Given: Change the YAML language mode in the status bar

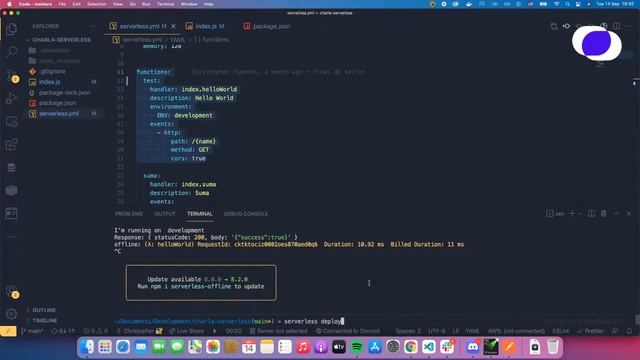Looking at the screenshot, I should click(x=472, y=331).
